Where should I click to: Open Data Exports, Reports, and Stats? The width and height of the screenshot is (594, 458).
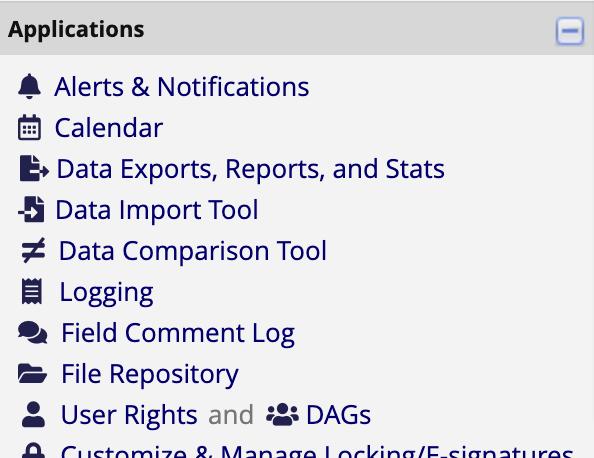(250, 169)
